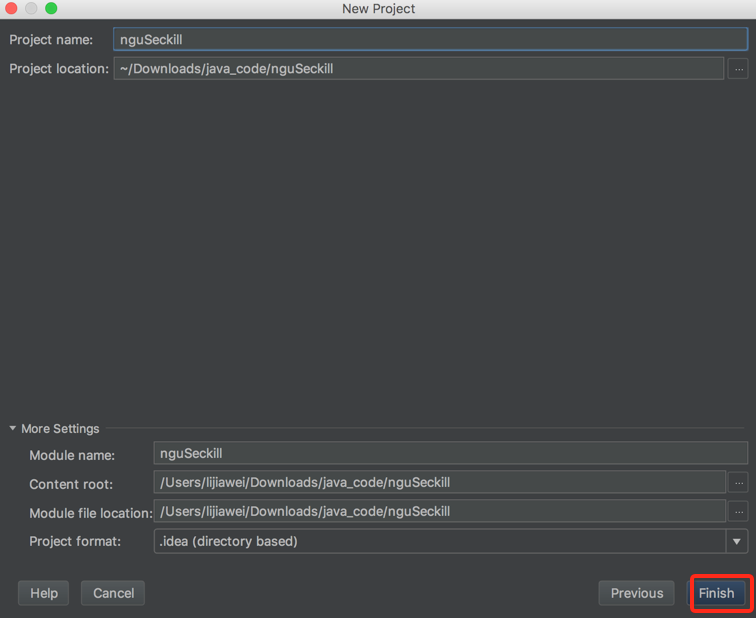Screen dimensions: 756x618
Task: Click the Help button
Action: (43, 593)
